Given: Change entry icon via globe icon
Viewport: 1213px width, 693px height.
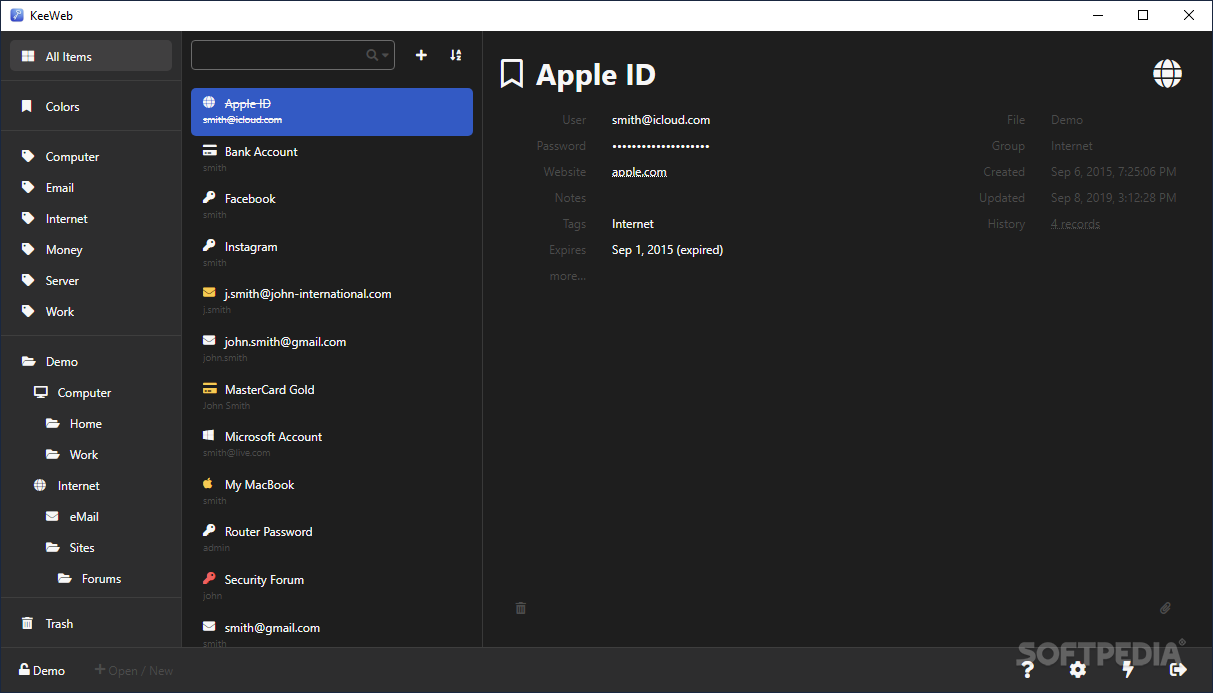Looking at the screenshot, I should pos(1167,73).
